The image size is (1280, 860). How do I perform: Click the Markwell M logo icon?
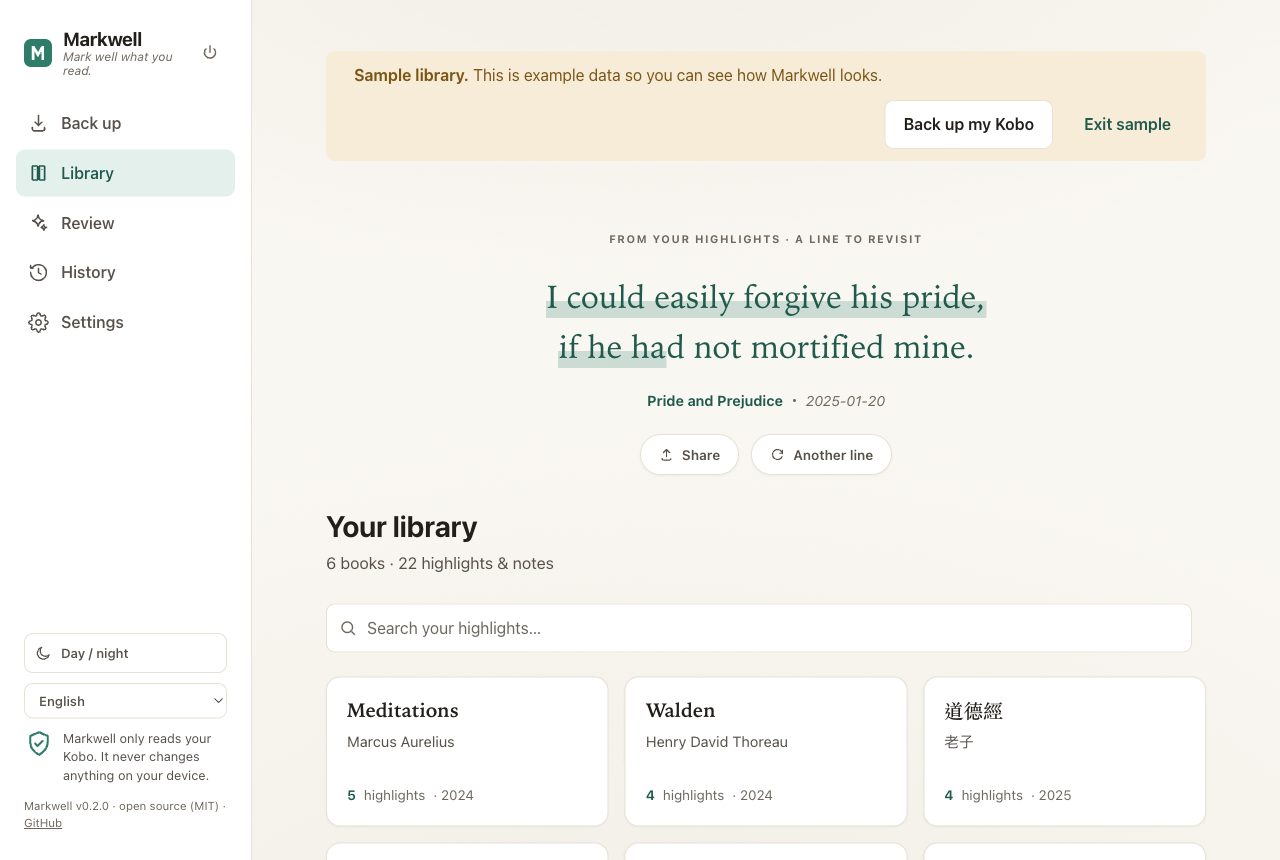(38, 53)
